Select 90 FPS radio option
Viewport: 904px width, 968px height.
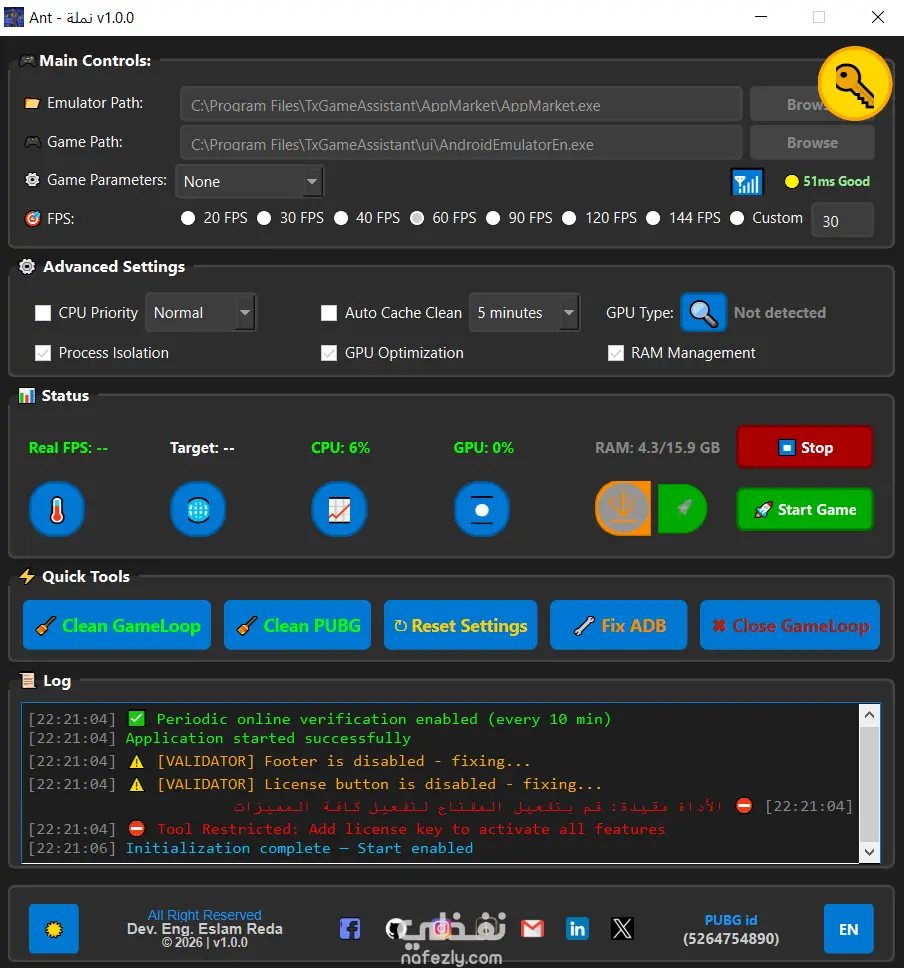[x=519, y=218]
